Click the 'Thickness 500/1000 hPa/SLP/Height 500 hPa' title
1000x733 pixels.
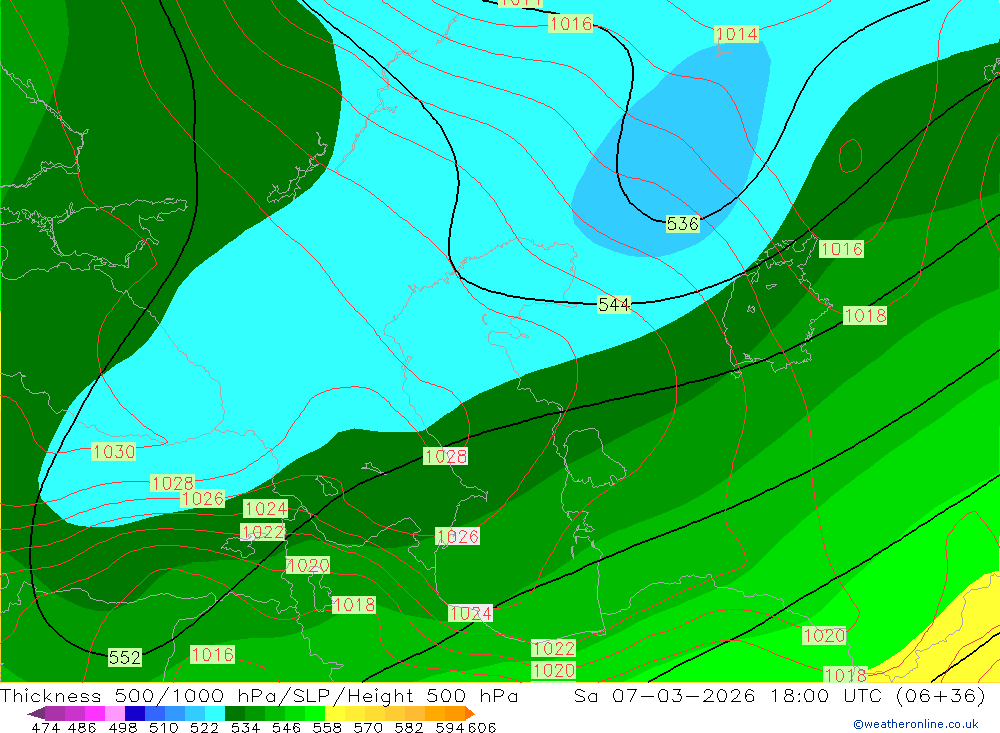259,695
